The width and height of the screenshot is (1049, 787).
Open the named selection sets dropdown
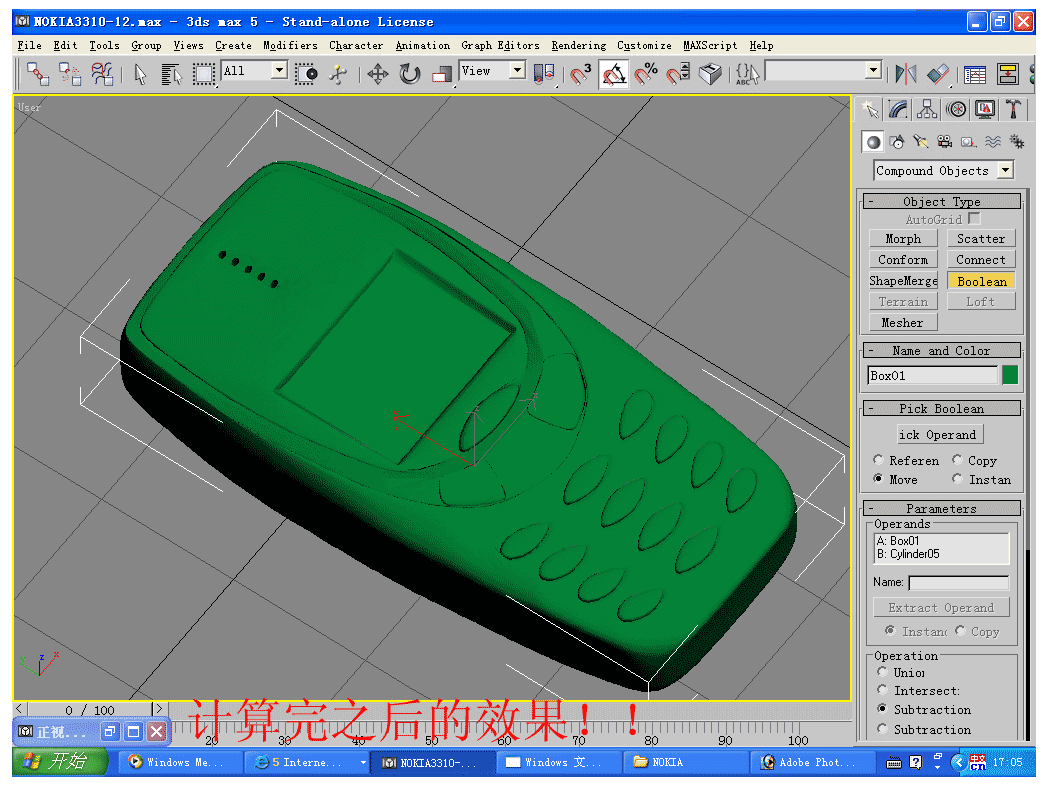[872, 70]
